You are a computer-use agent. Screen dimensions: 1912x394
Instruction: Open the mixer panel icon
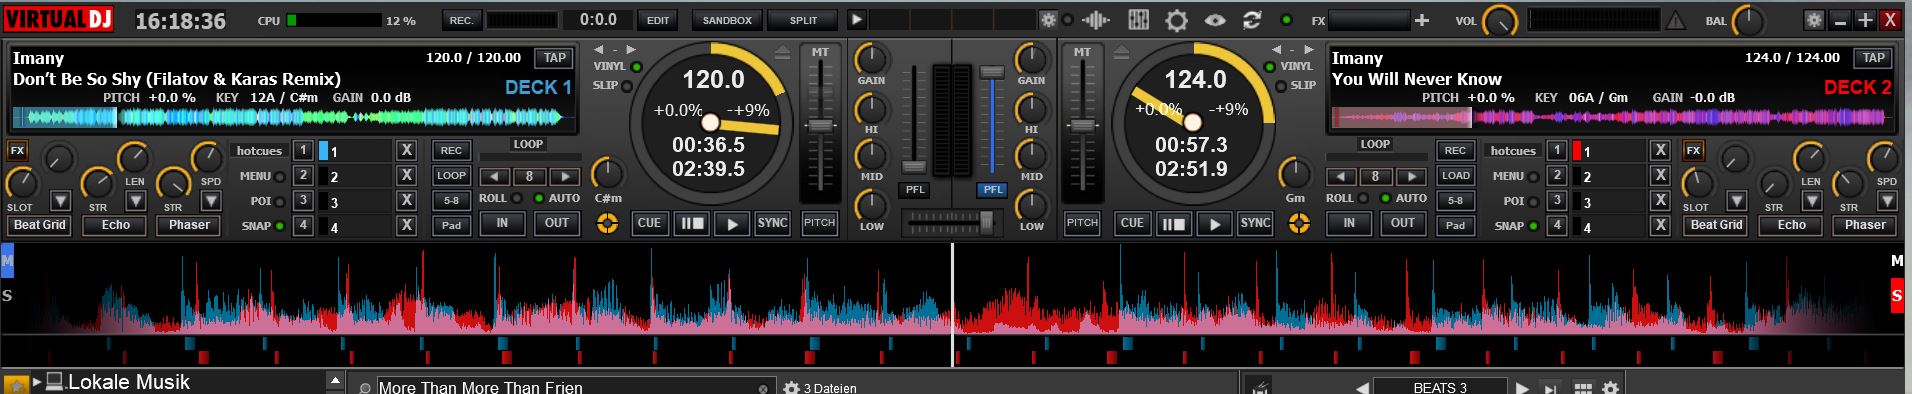point(1138,20)
